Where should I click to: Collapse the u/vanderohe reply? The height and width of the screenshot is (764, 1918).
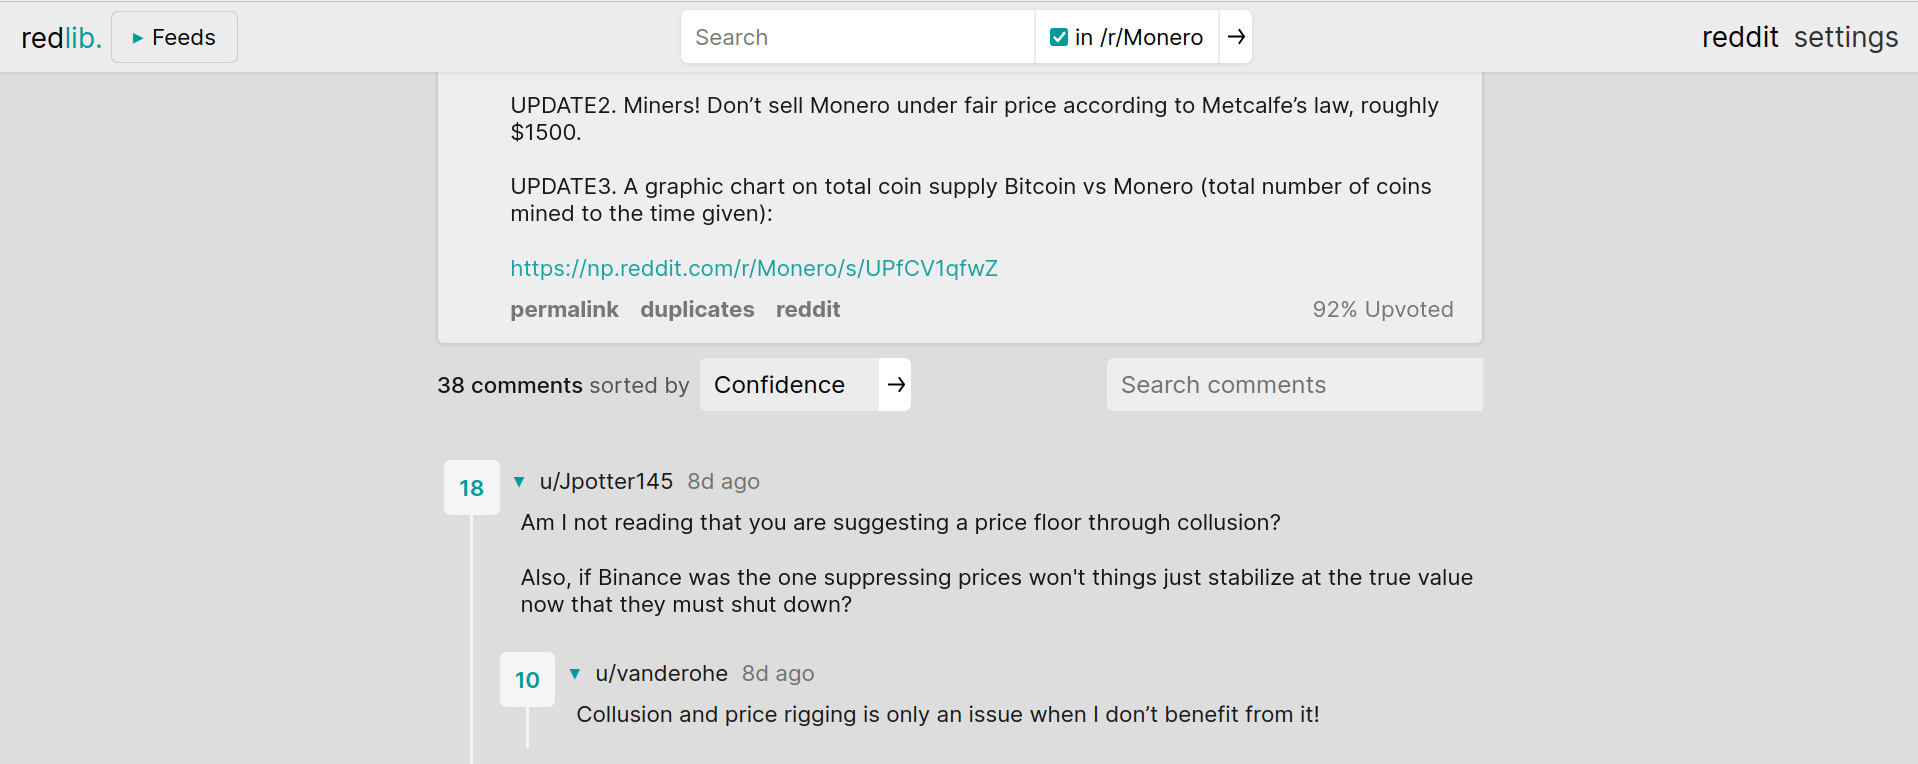[575, 674]
